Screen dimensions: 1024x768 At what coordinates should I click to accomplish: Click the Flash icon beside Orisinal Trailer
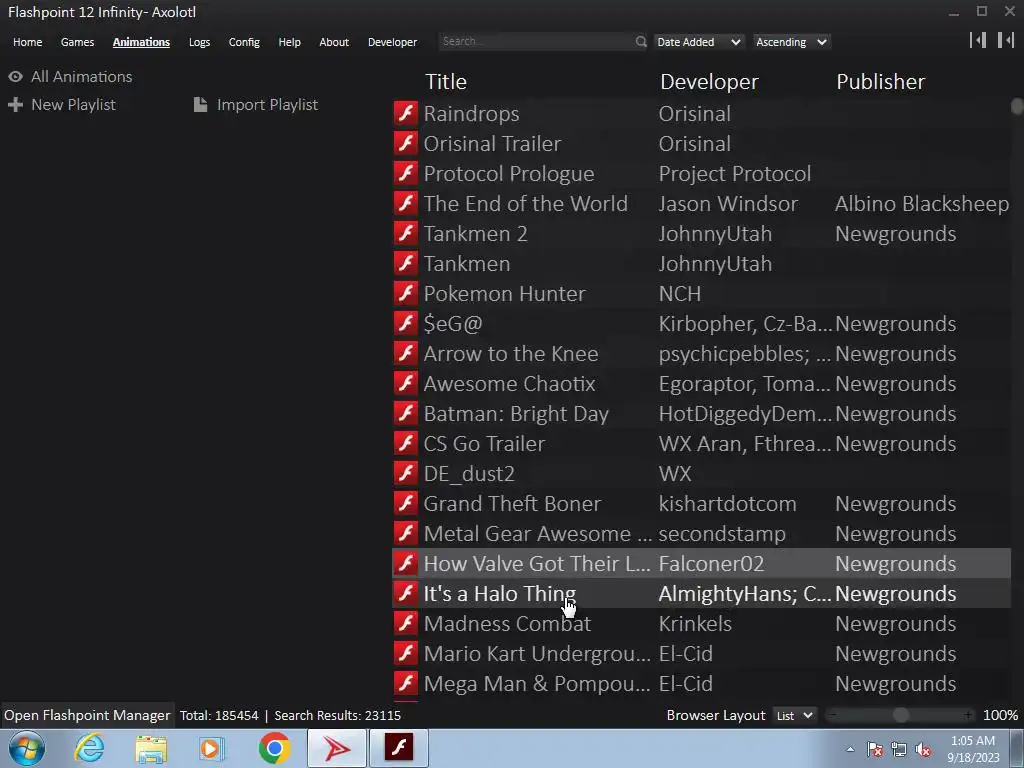(x=406, y=144)
